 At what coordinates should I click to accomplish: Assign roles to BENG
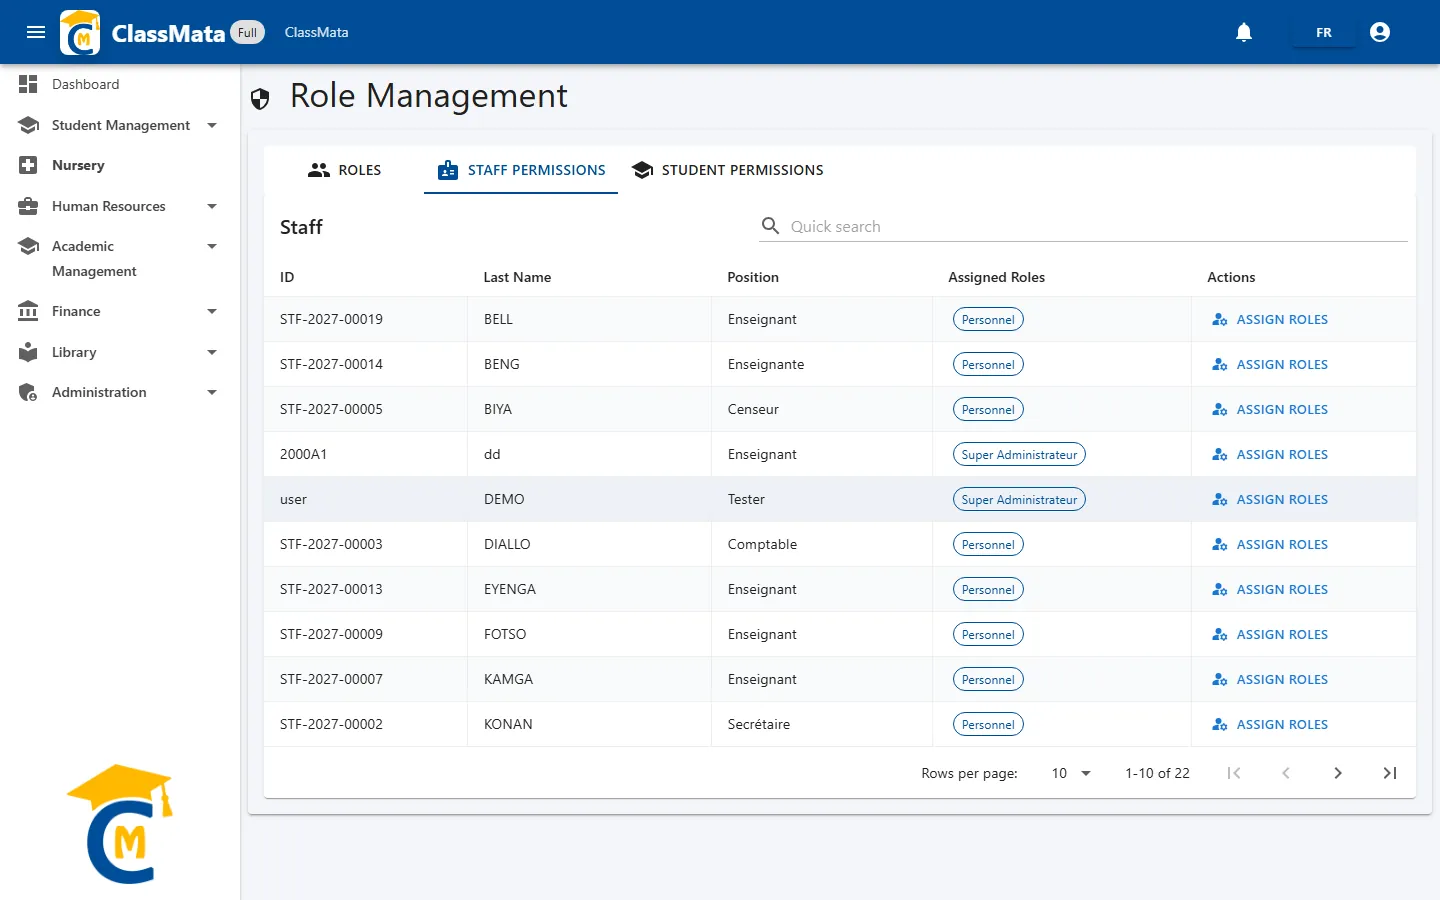point(1270,364)
